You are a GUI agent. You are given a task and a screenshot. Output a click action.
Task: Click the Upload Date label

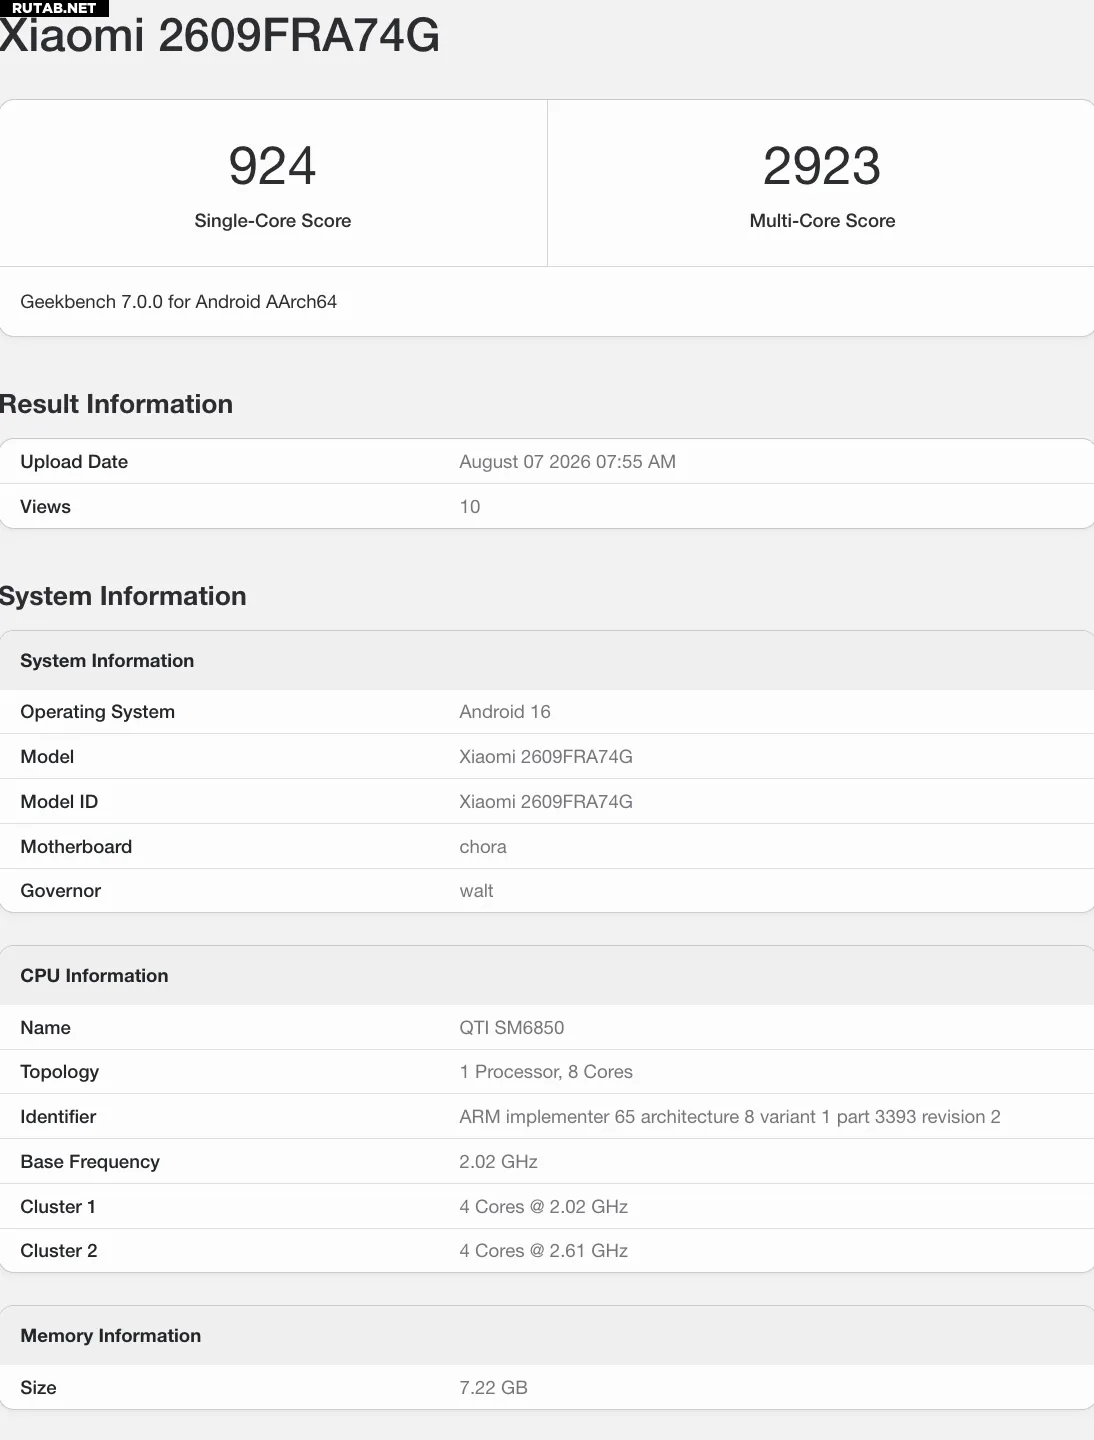coord(74,462)
